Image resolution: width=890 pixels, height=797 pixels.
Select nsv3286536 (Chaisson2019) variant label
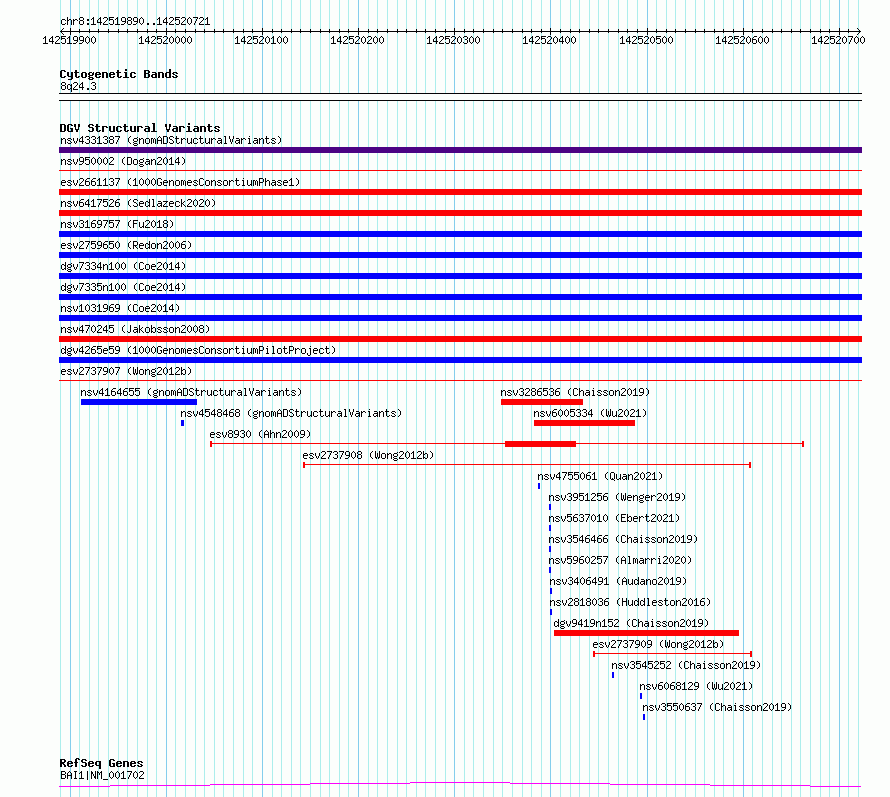pos(575,392)
